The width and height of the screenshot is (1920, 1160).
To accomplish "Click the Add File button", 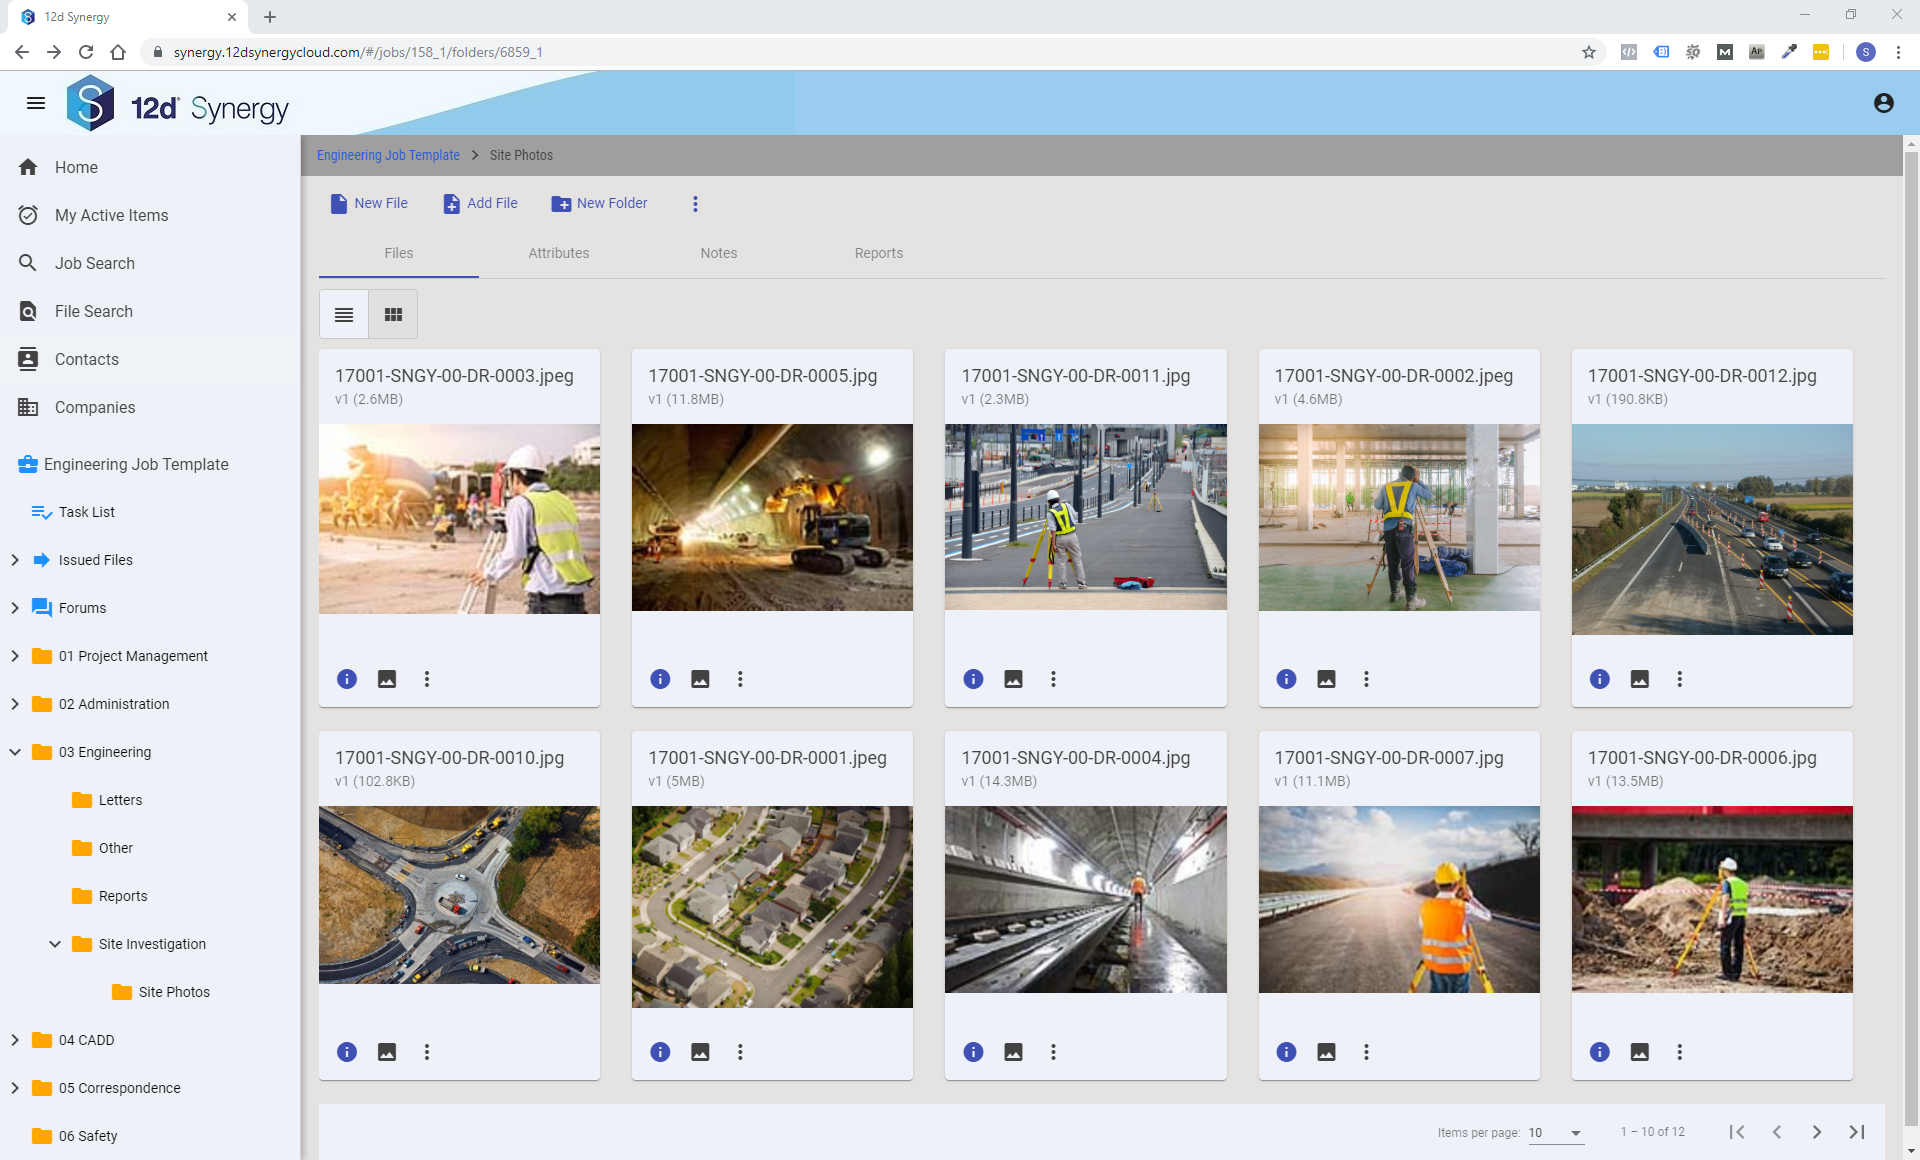I will (480, 203).
